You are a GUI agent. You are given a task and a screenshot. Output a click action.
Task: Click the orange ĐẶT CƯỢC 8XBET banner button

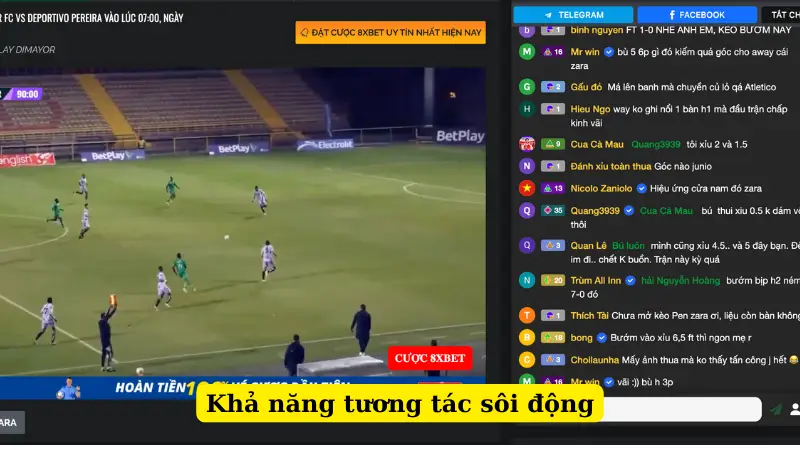point(390,33)
